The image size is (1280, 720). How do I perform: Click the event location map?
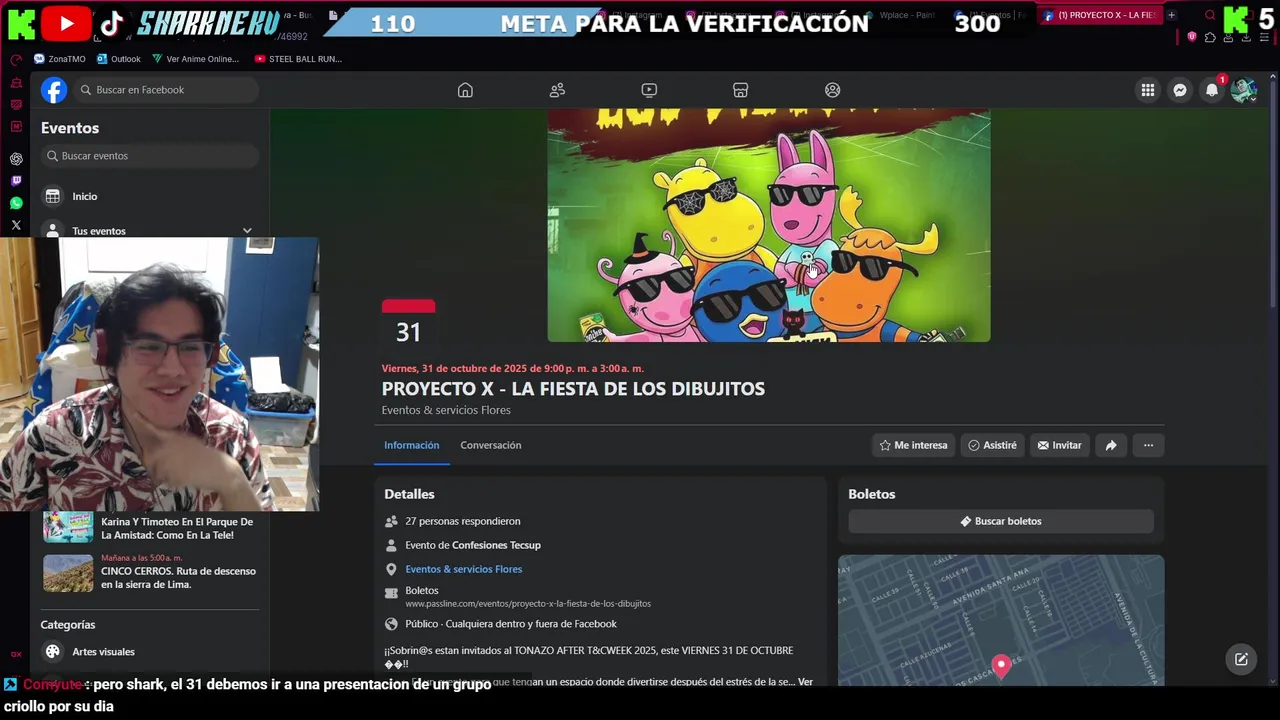click(x=1001, y=620)
